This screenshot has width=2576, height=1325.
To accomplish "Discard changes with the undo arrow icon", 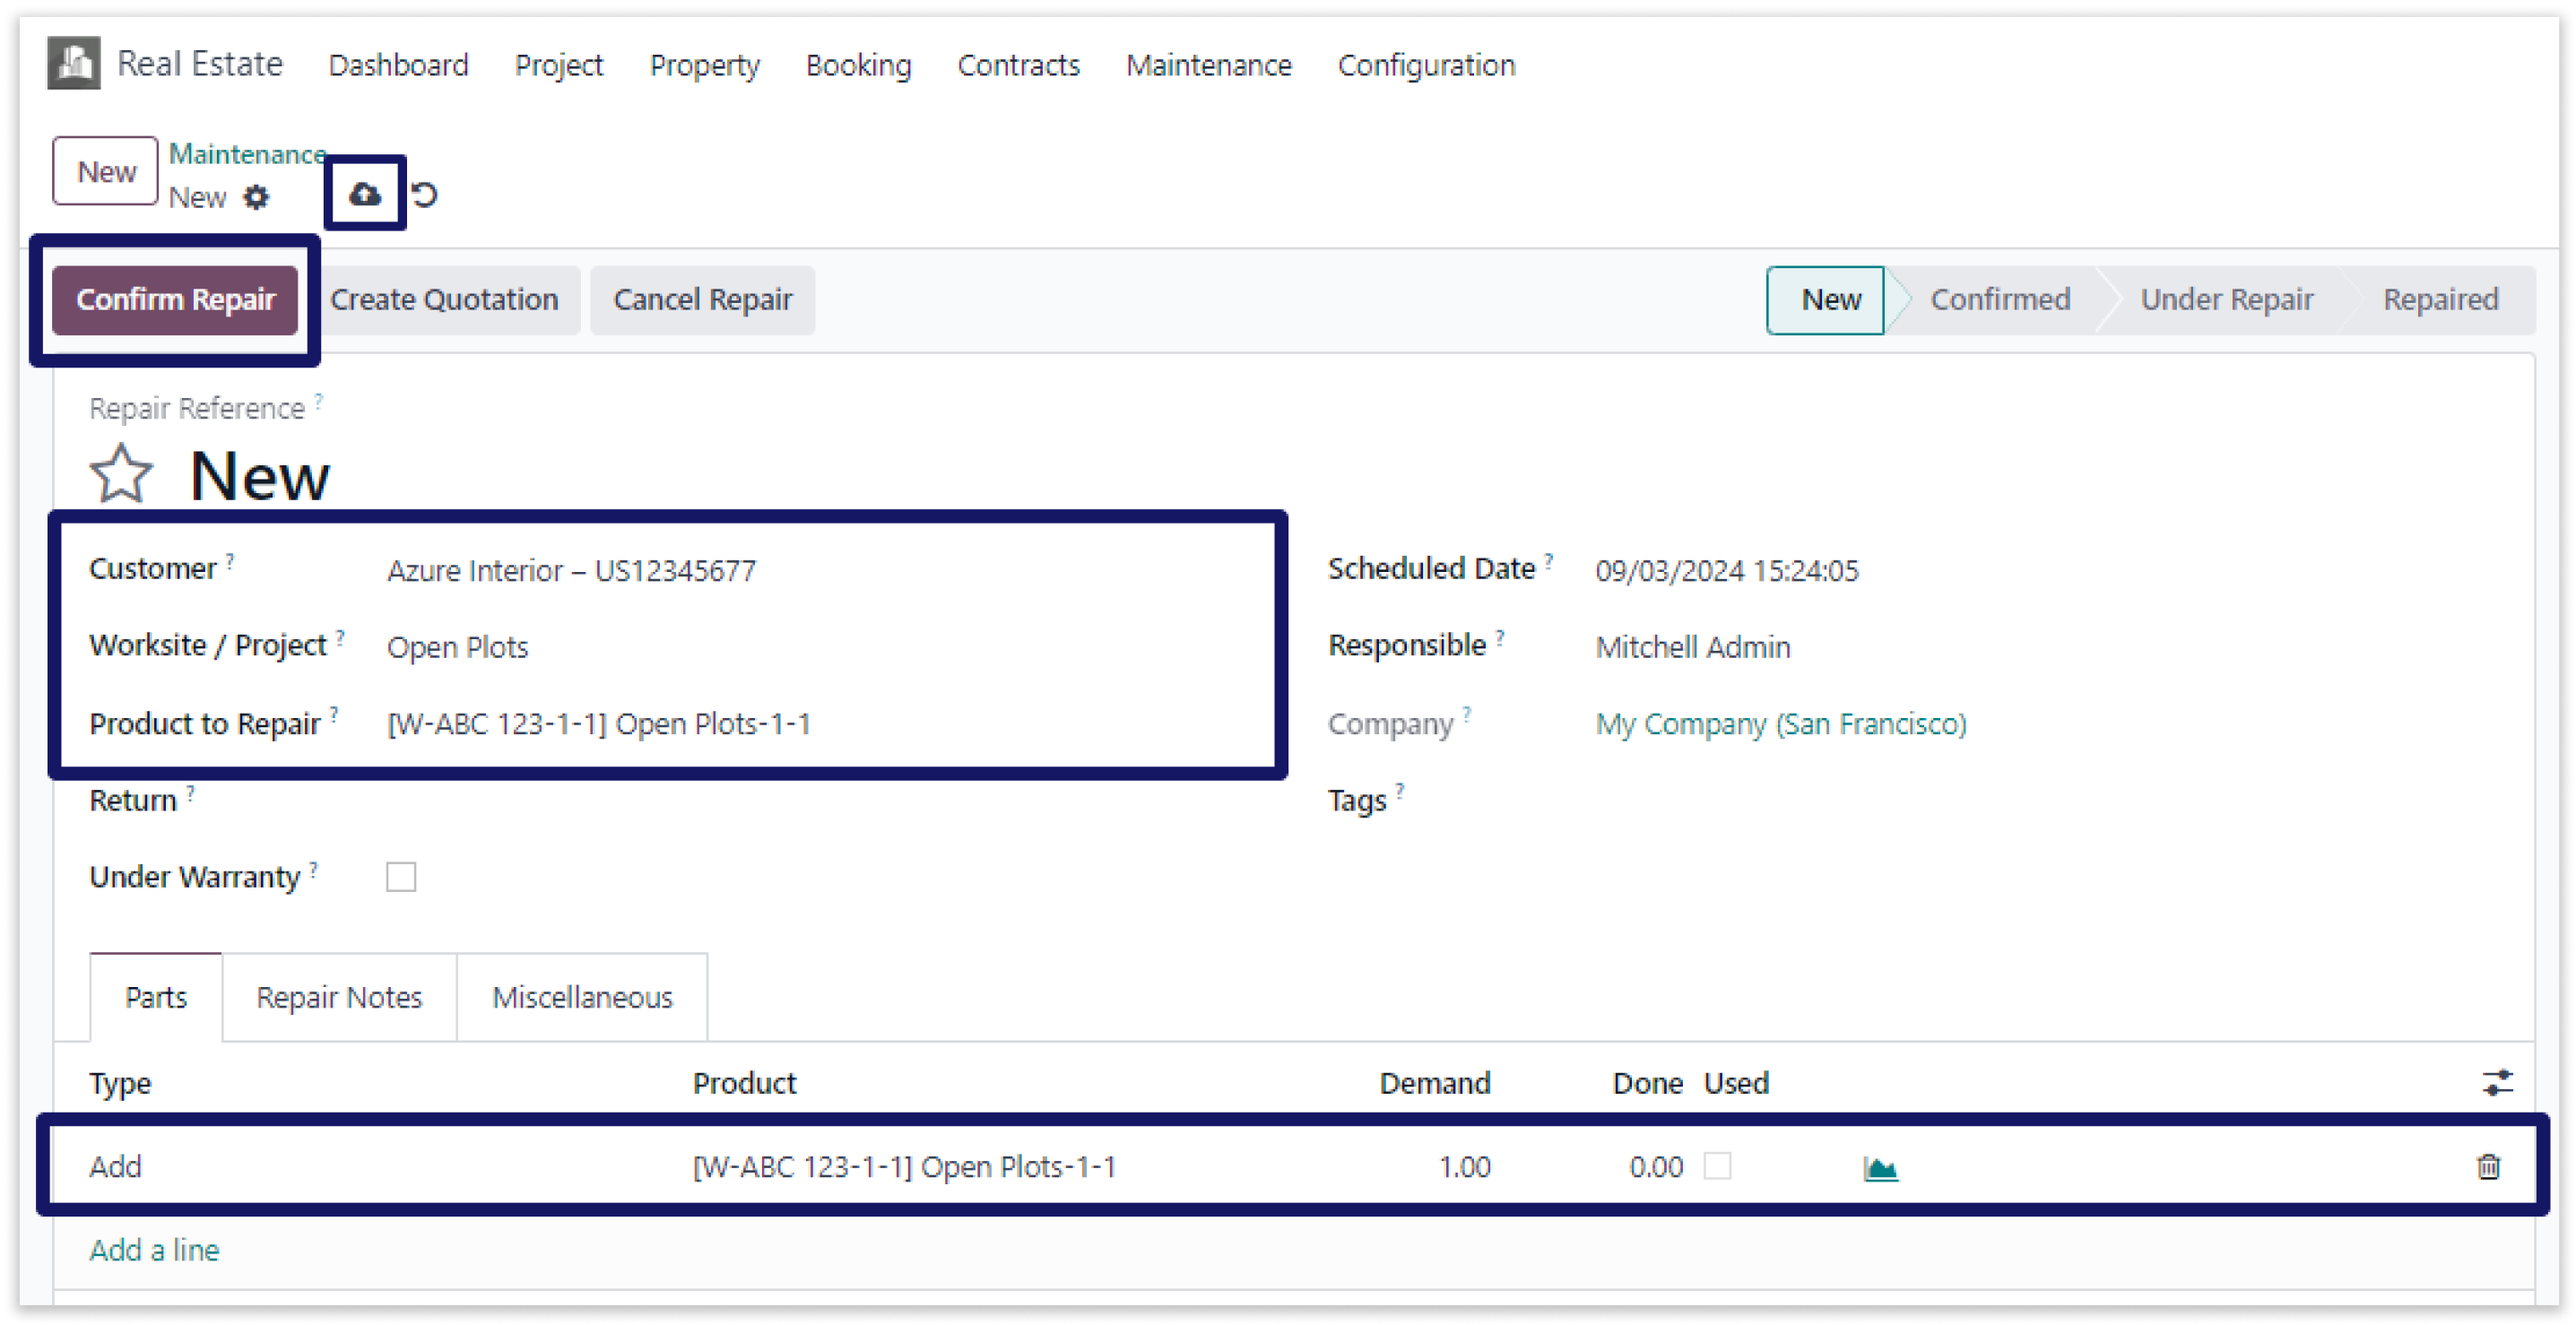I will 425,195.
